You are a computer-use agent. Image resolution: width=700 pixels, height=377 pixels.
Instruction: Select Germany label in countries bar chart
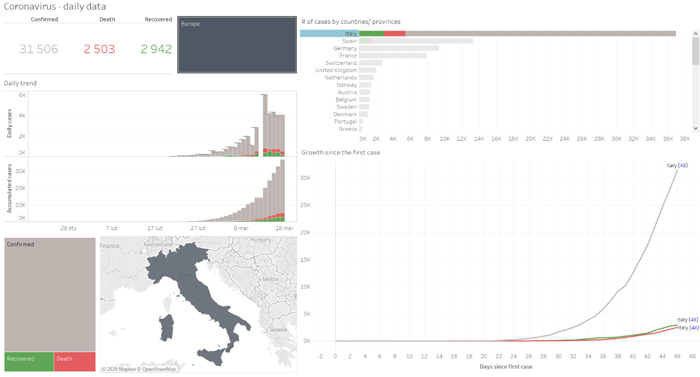[x=345, y=48]
